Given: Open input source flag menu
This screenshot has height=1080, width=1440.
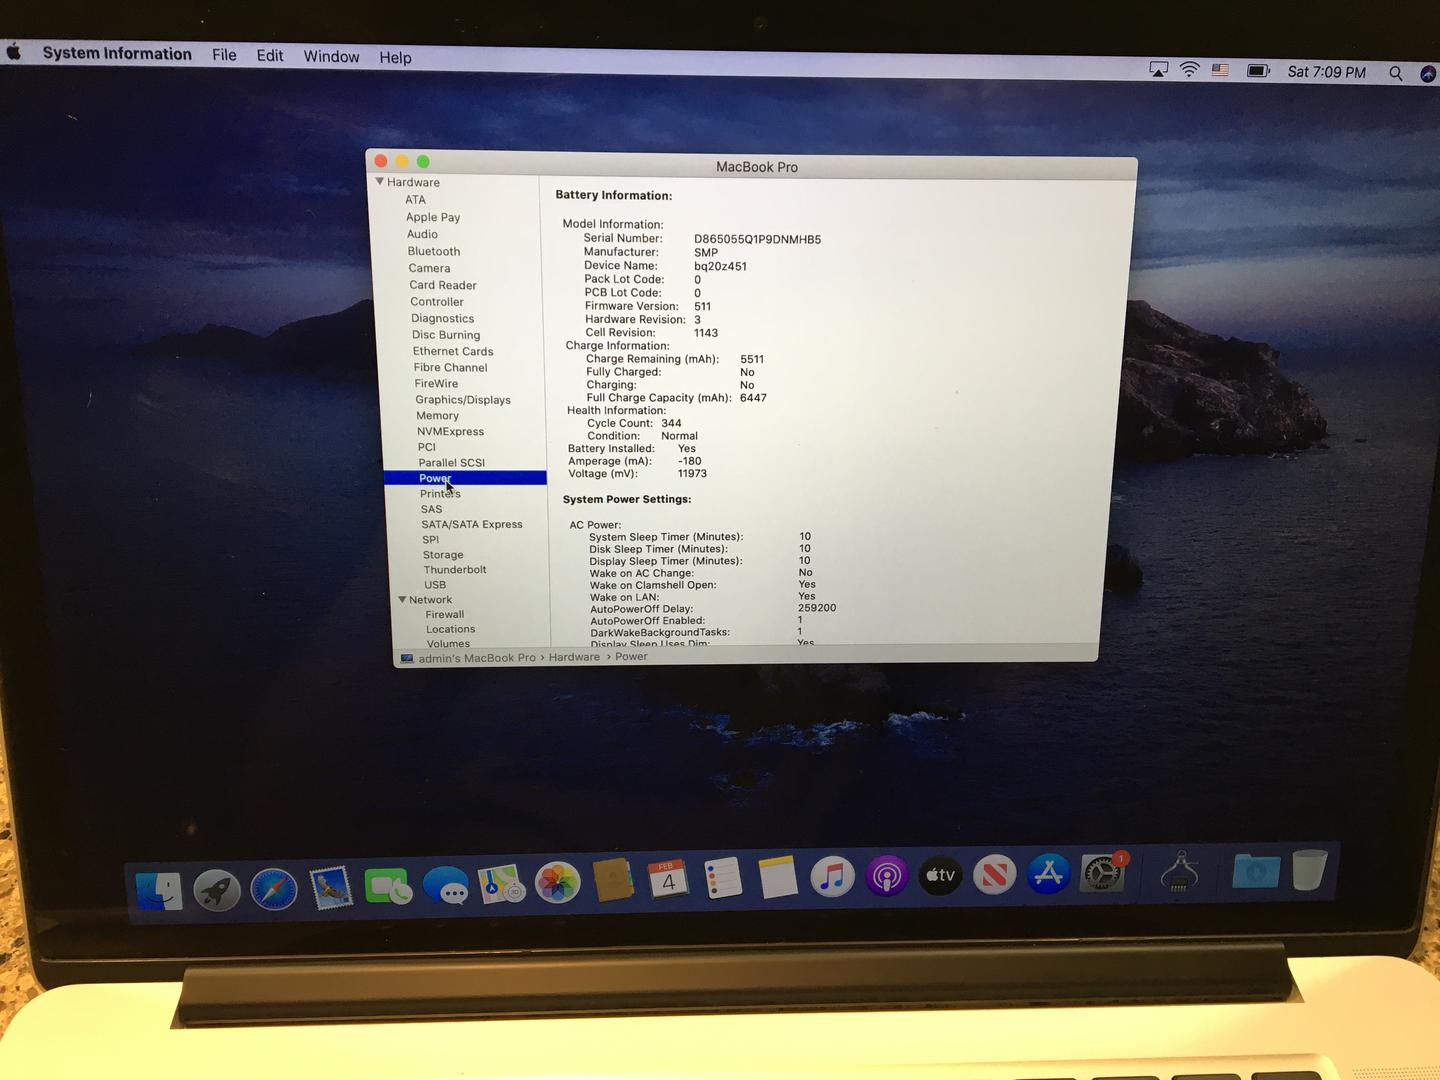Looking at the screenshot, I should tap(1220, 70).
